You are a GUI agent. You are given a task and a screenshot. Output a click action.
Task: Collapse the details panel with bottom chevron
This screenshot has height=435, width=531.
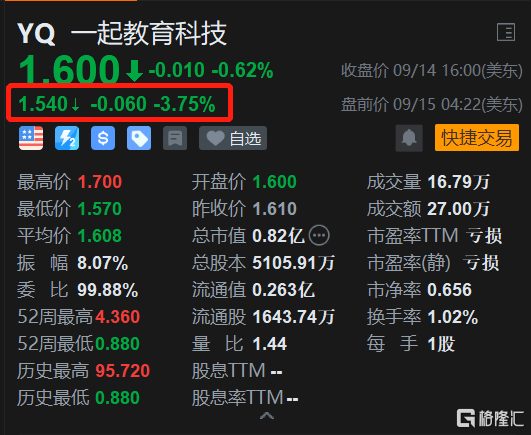click(267, 415)
